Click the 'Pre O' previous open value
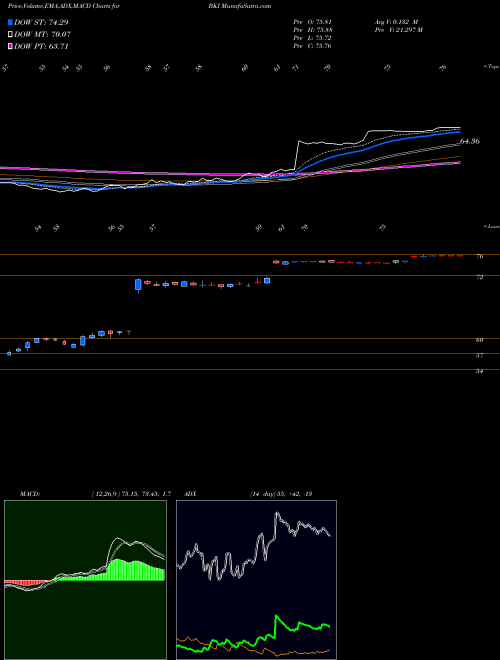Viewport: 500px width, 660px height. (x=312, y=22)
